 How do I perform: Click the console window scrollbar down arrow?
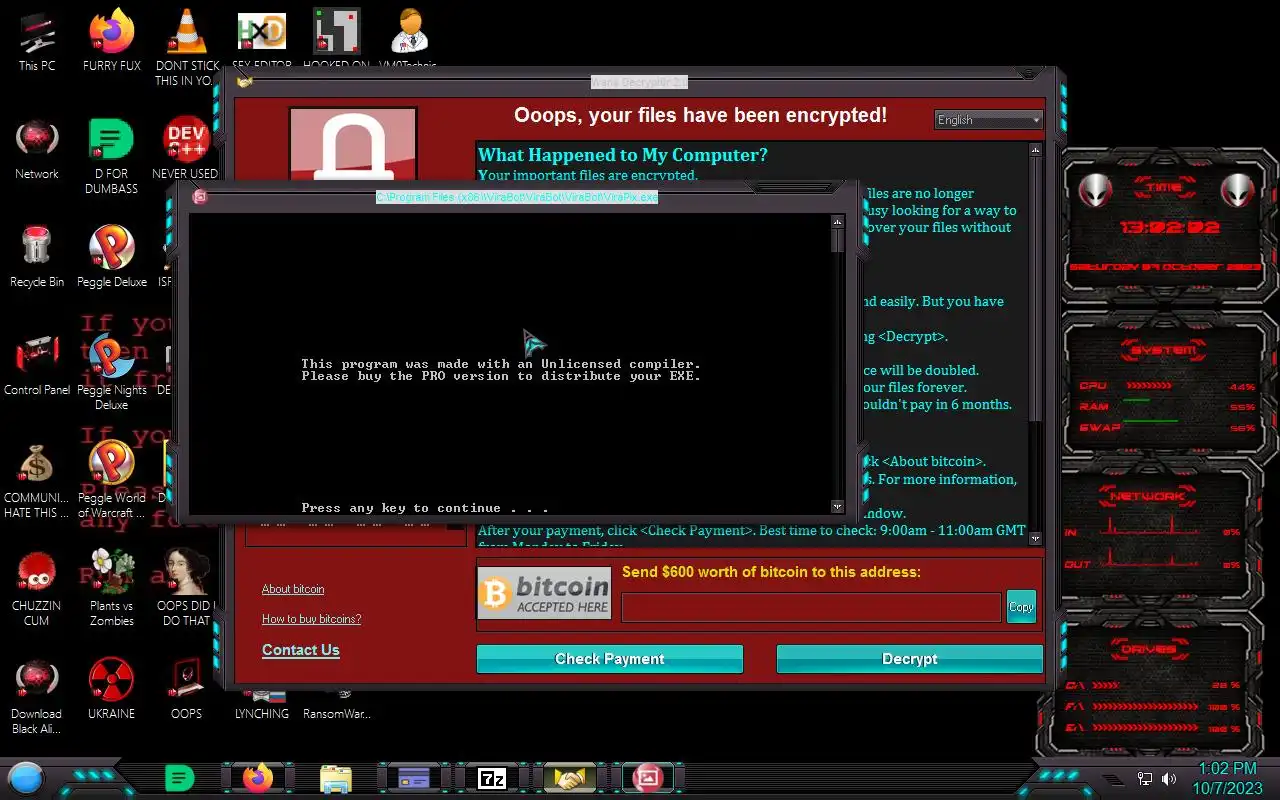[838, 507]
